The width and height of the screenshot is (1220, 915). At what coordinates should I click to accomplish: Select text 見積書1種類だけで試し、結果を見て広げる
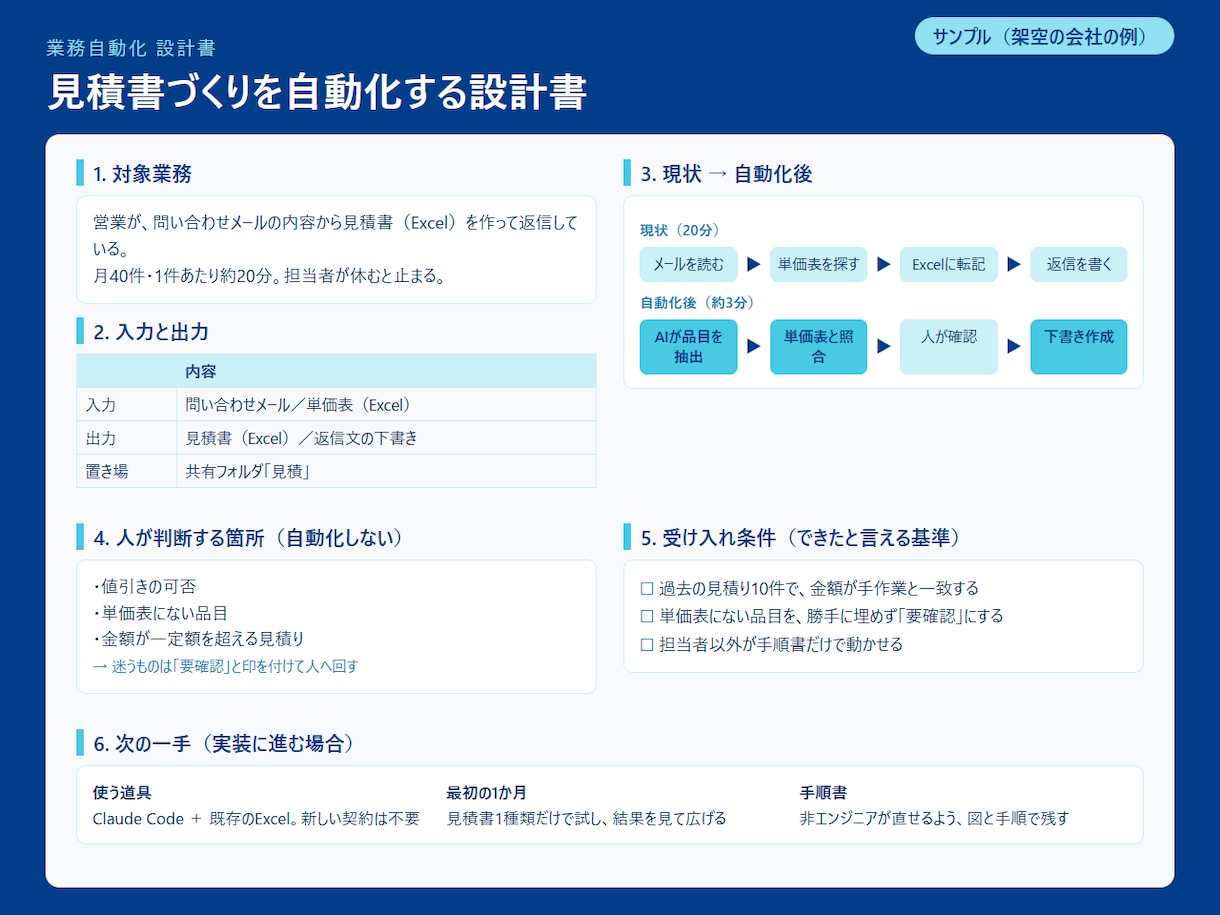click(586, 818)
